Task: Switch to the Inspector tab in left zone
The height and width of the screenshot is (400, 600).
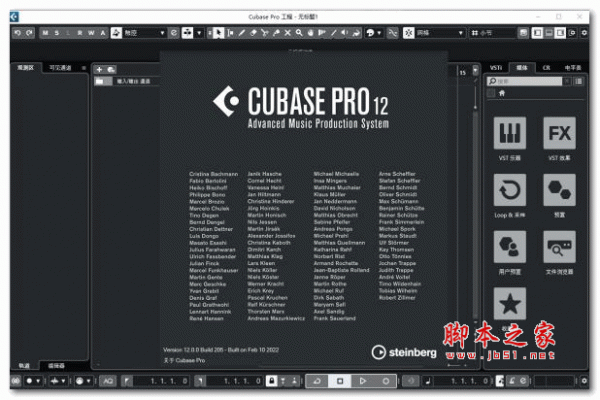Action: (26, 68)
